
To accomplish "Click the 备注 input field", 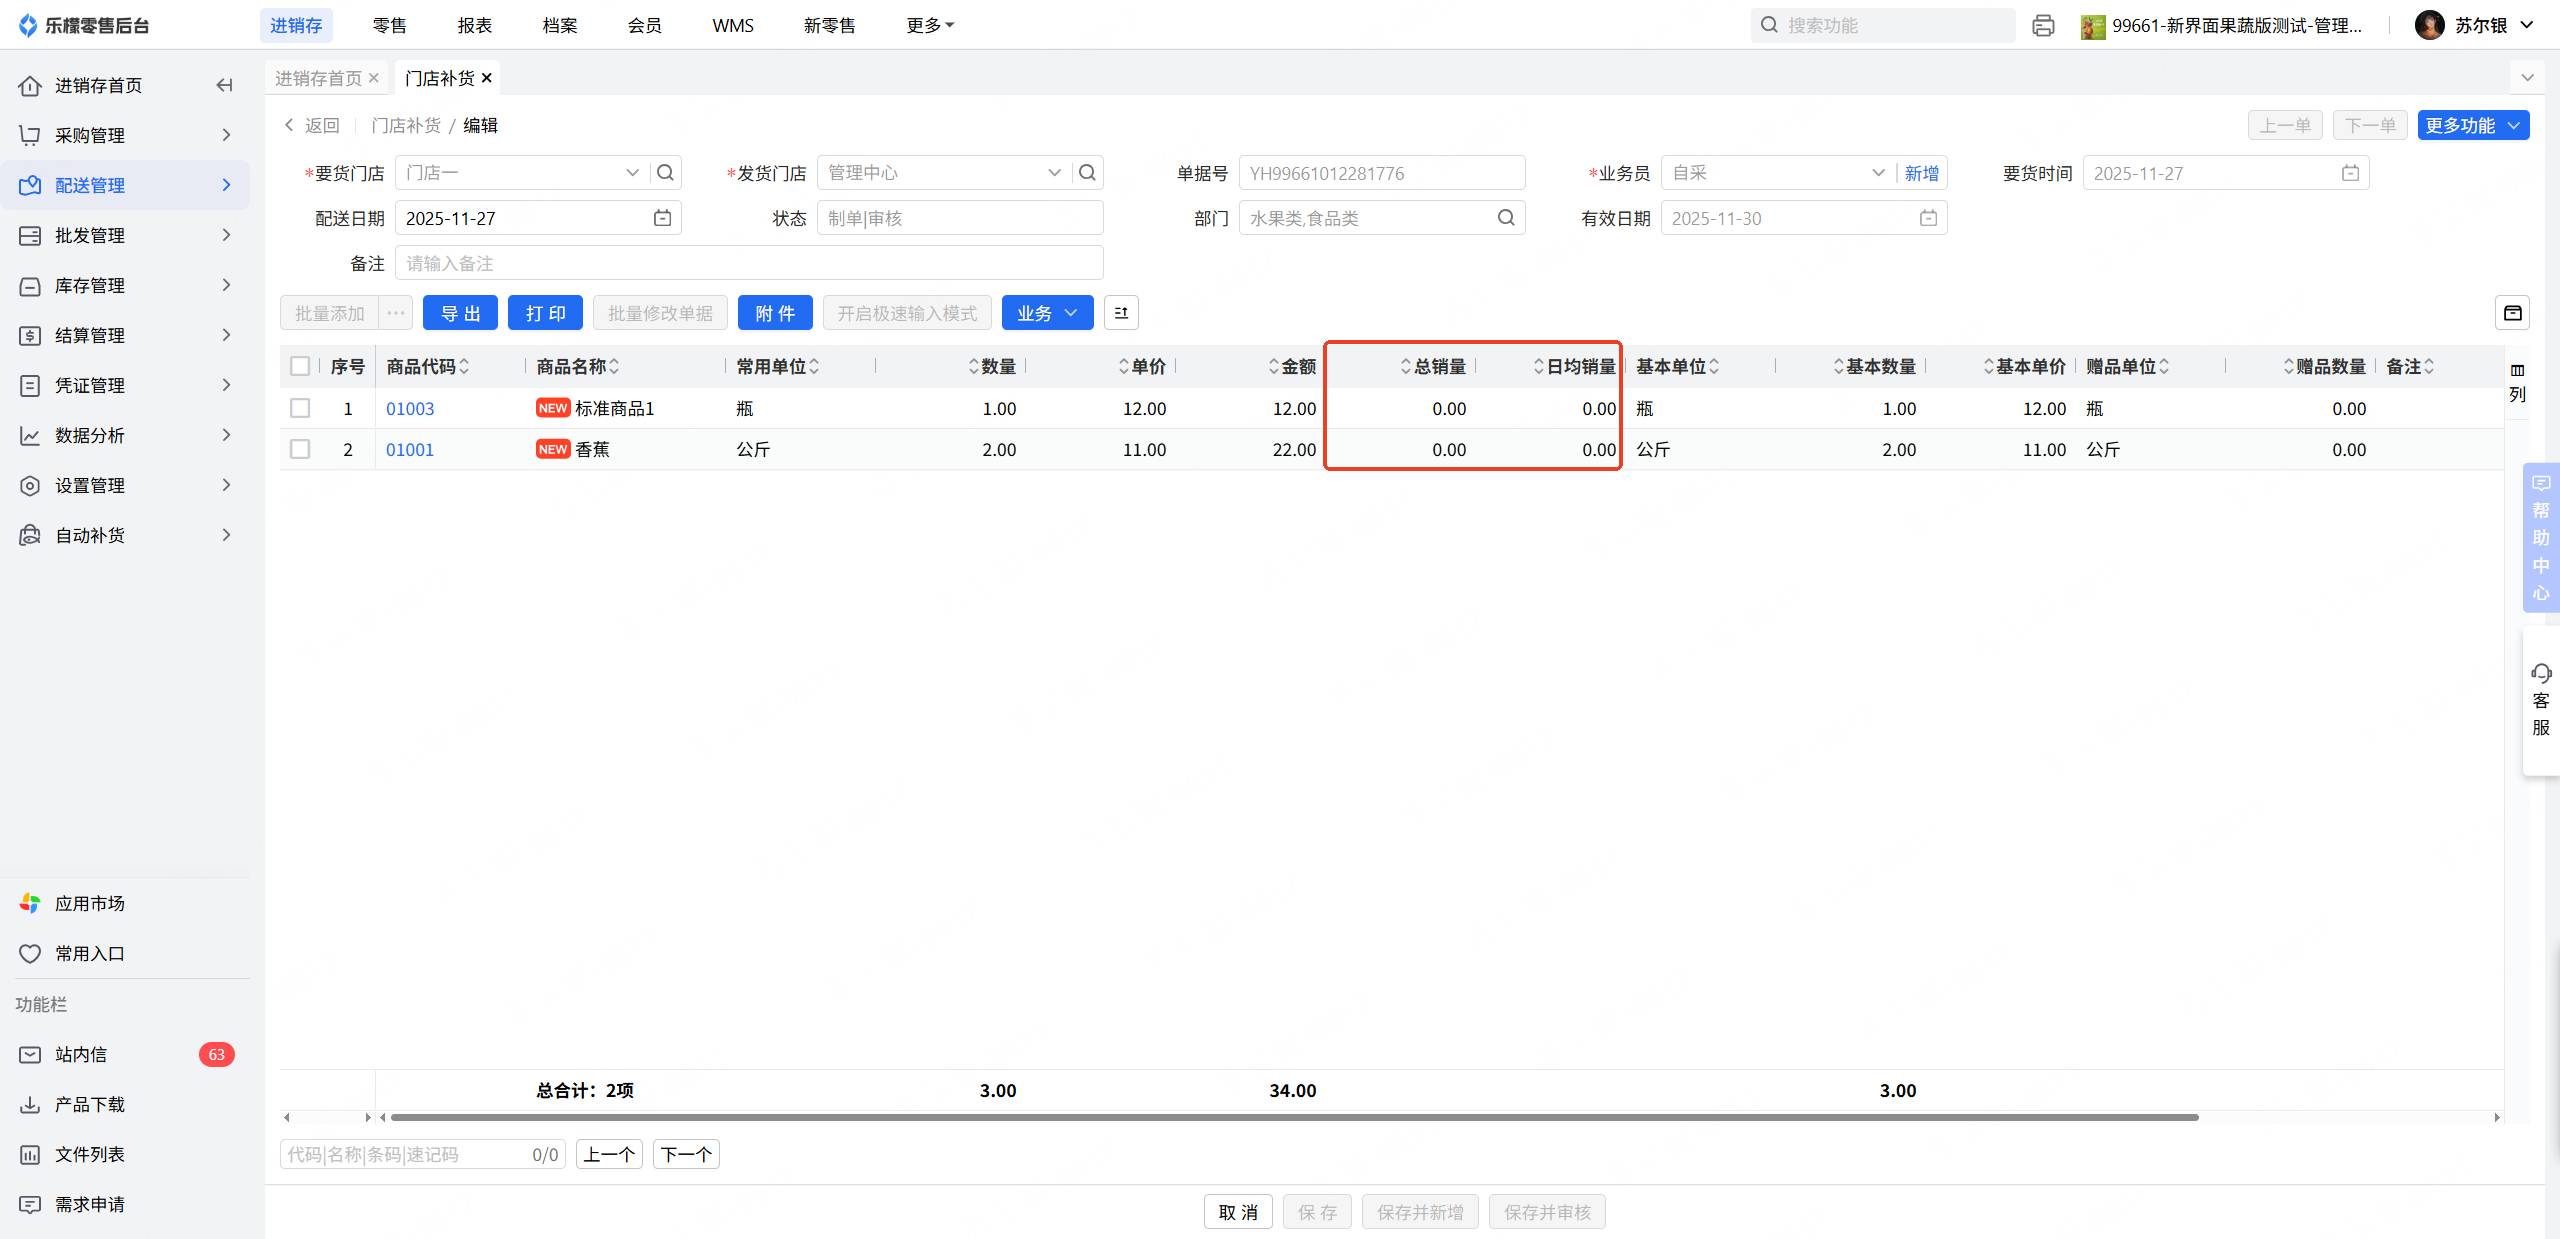I will 749,263.
